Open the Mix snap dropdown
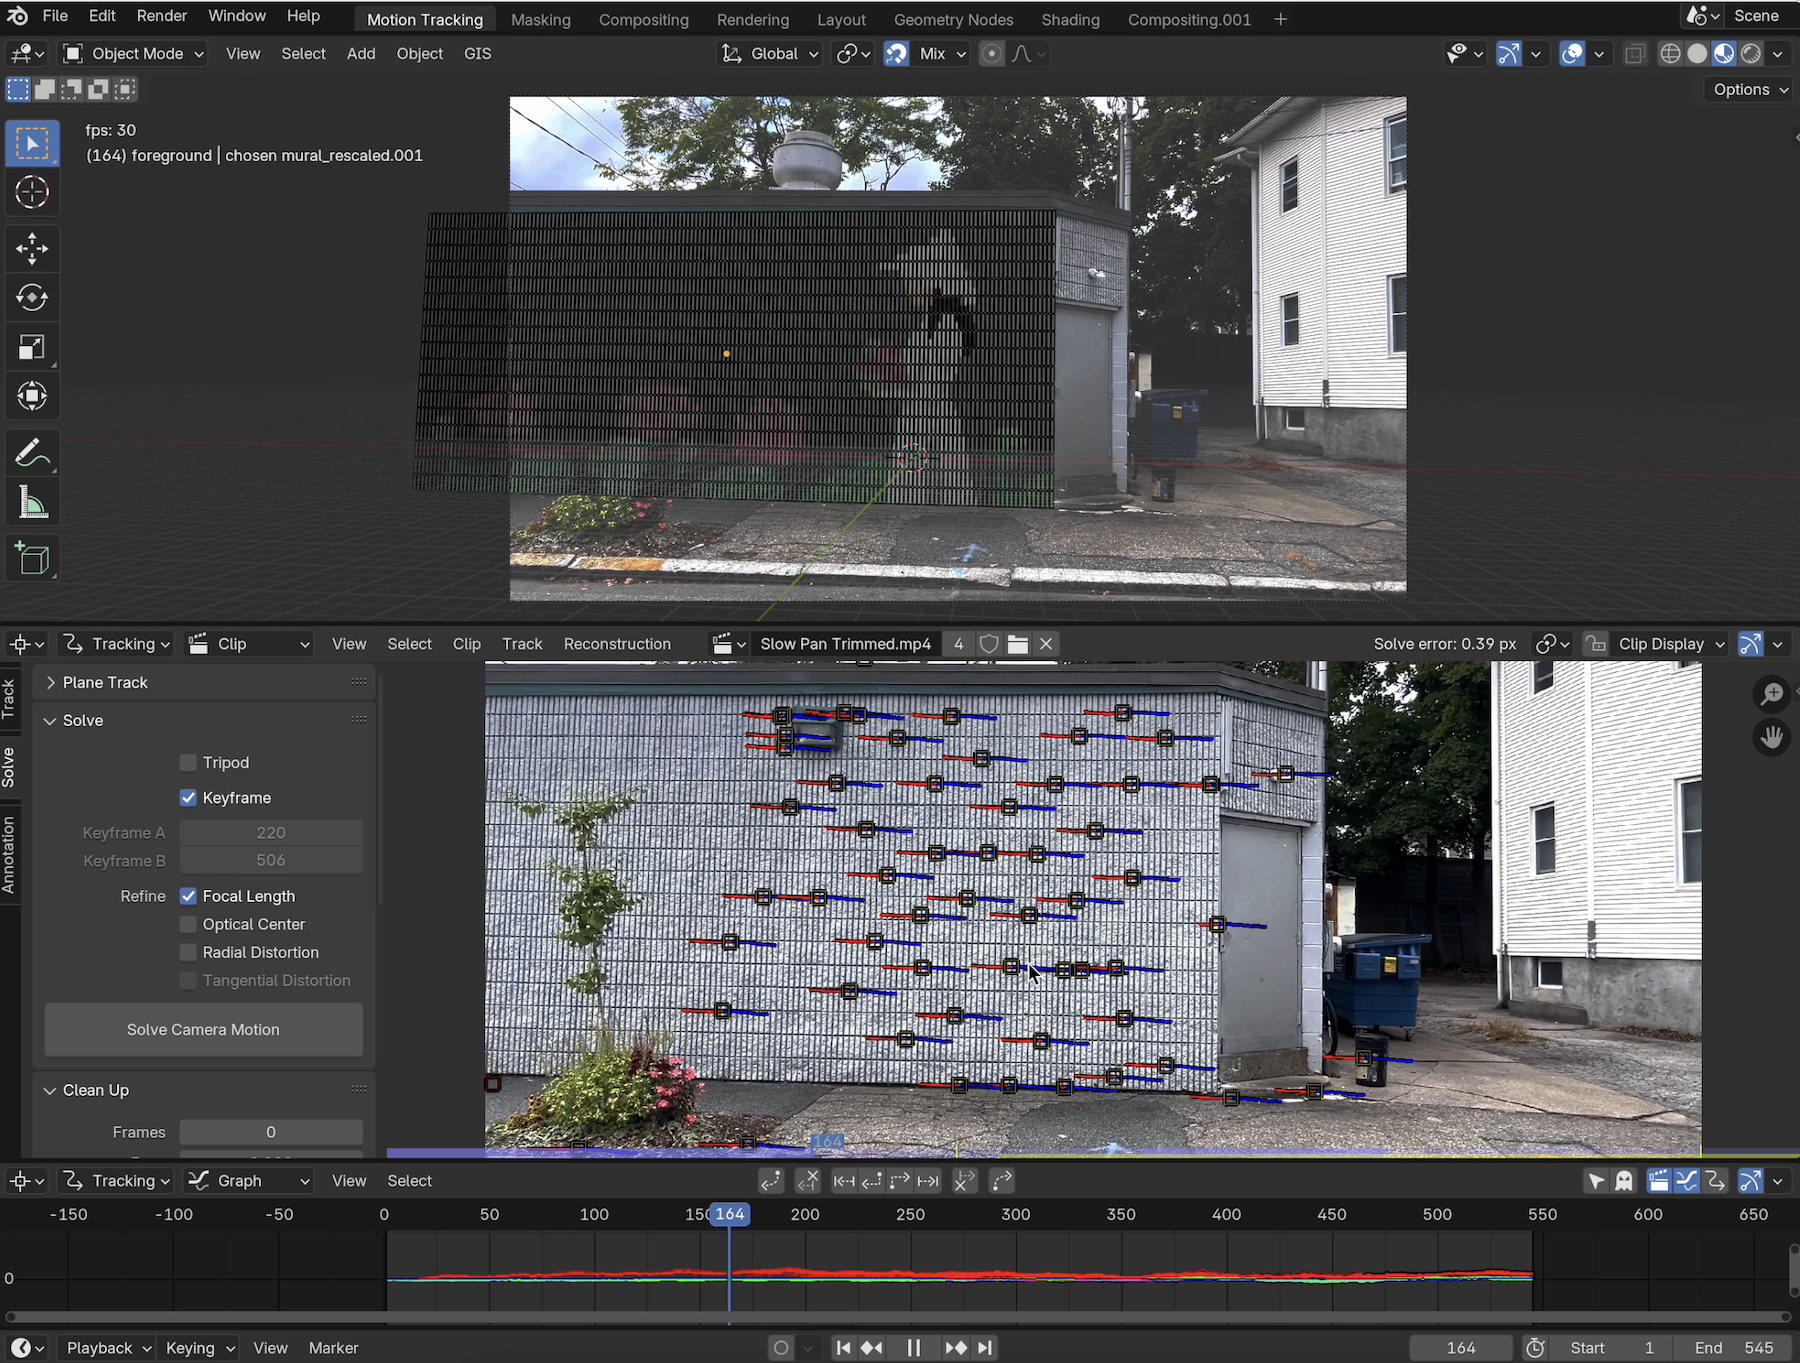This screenshot has height=1363, width=1800. pyautogui.click(x=942, y=54)
